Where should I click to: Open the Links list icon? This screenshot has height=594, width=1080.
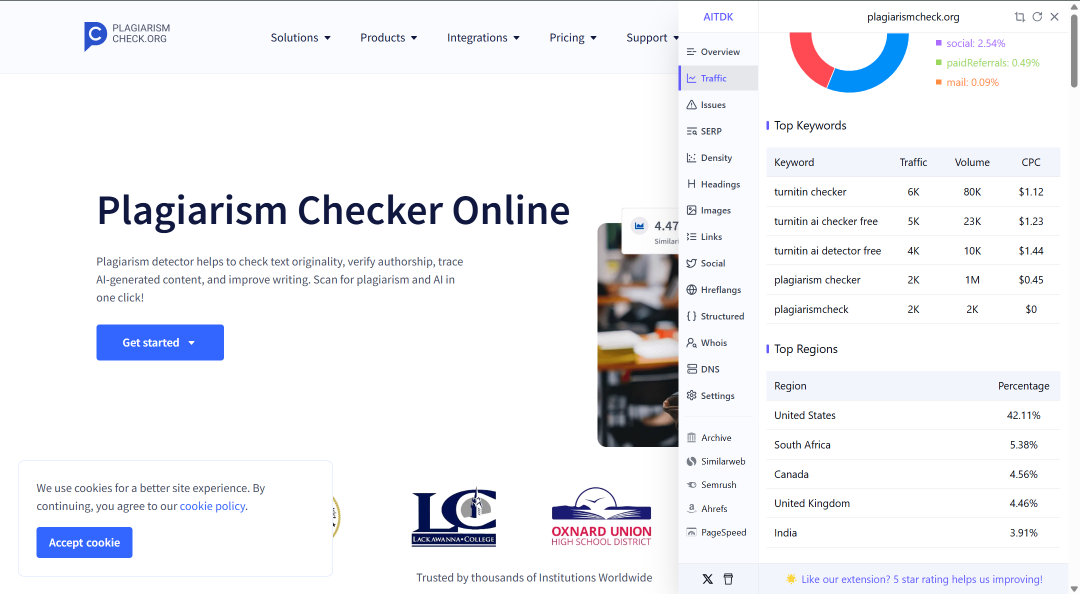coord(691,236)
